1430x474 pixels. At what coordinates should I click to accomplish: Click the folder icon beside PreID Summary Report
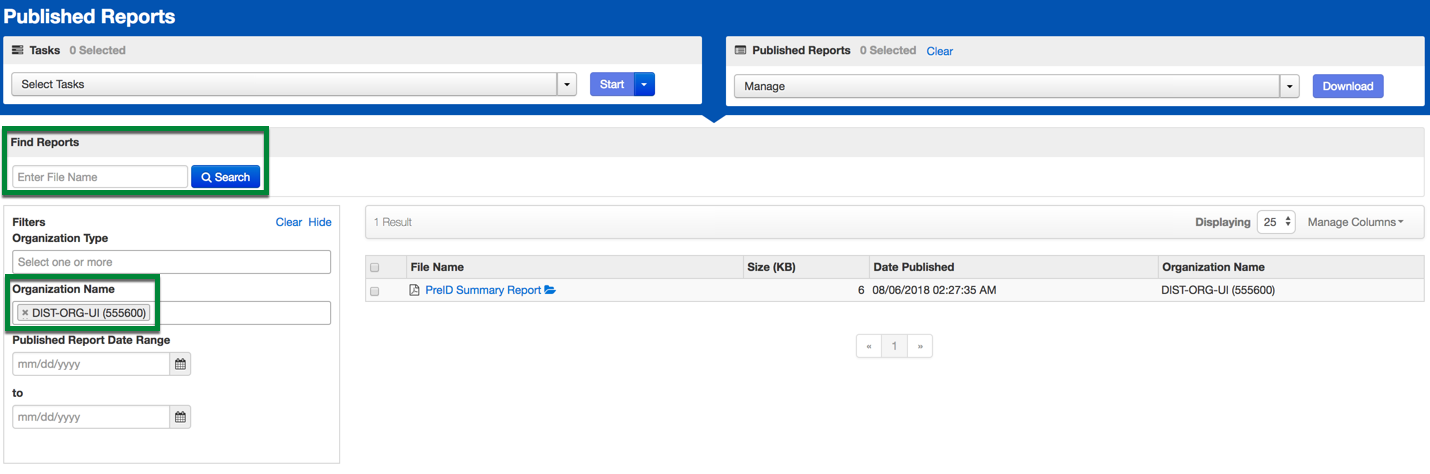[x=550, y=291]
